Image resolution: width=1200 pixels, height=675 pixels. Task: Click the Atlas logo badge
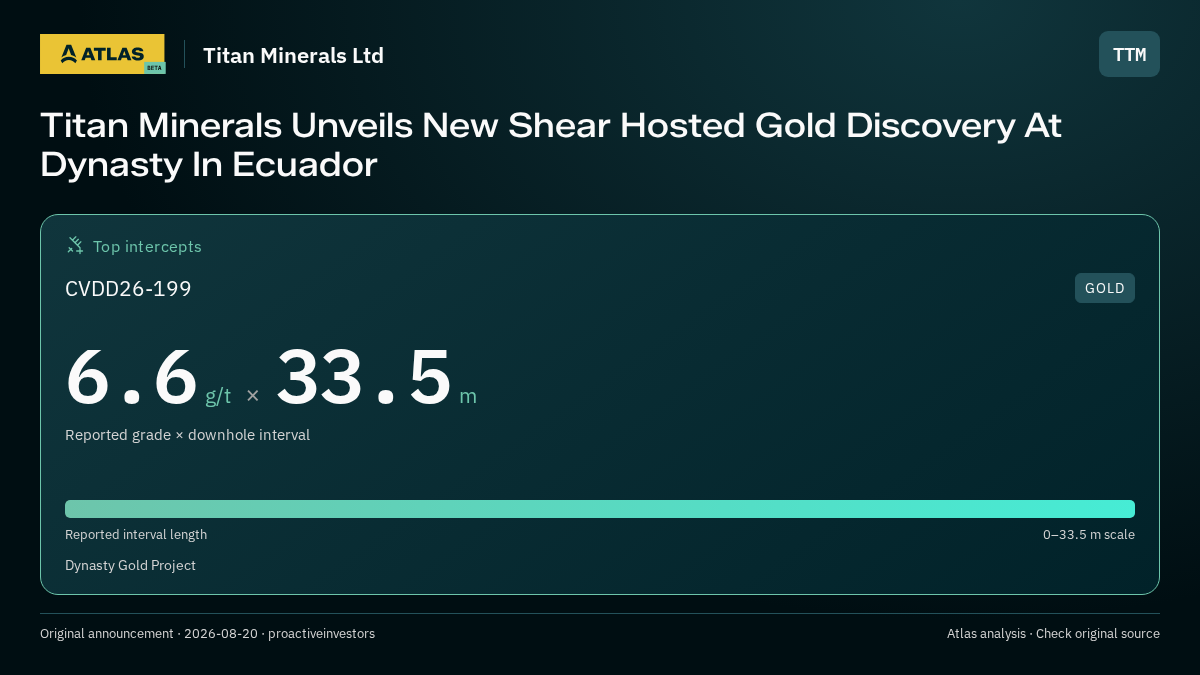pos(103,54)
